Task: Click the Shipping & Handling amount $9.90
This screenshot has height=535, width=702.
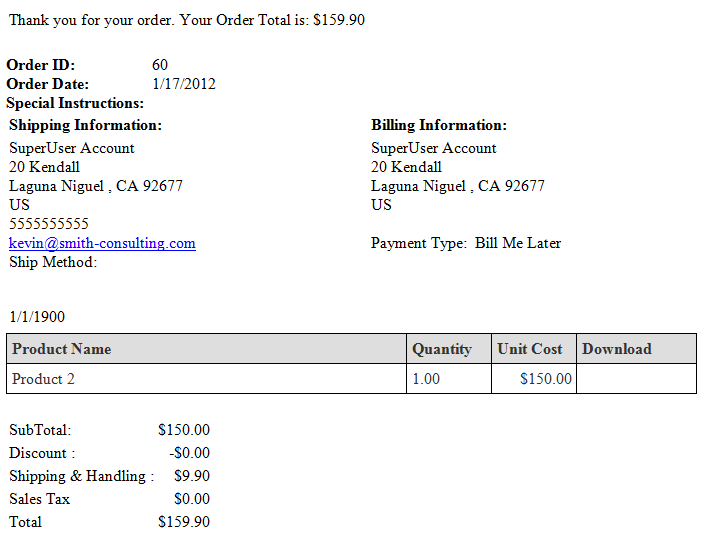Action: click(192, 475)
